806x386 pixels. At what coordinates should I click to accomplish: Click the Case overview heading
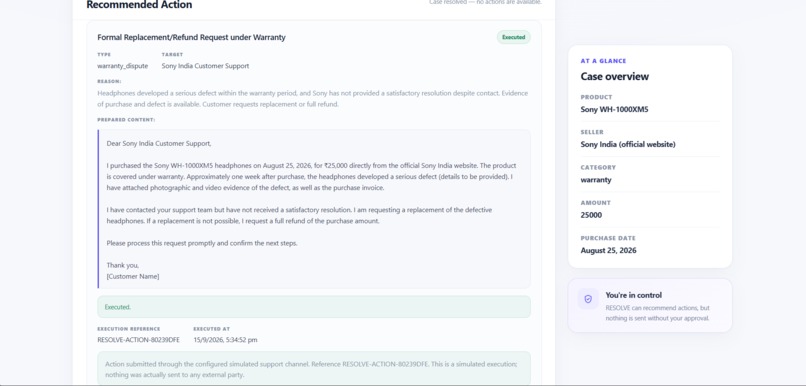click(x=614, y=77)
